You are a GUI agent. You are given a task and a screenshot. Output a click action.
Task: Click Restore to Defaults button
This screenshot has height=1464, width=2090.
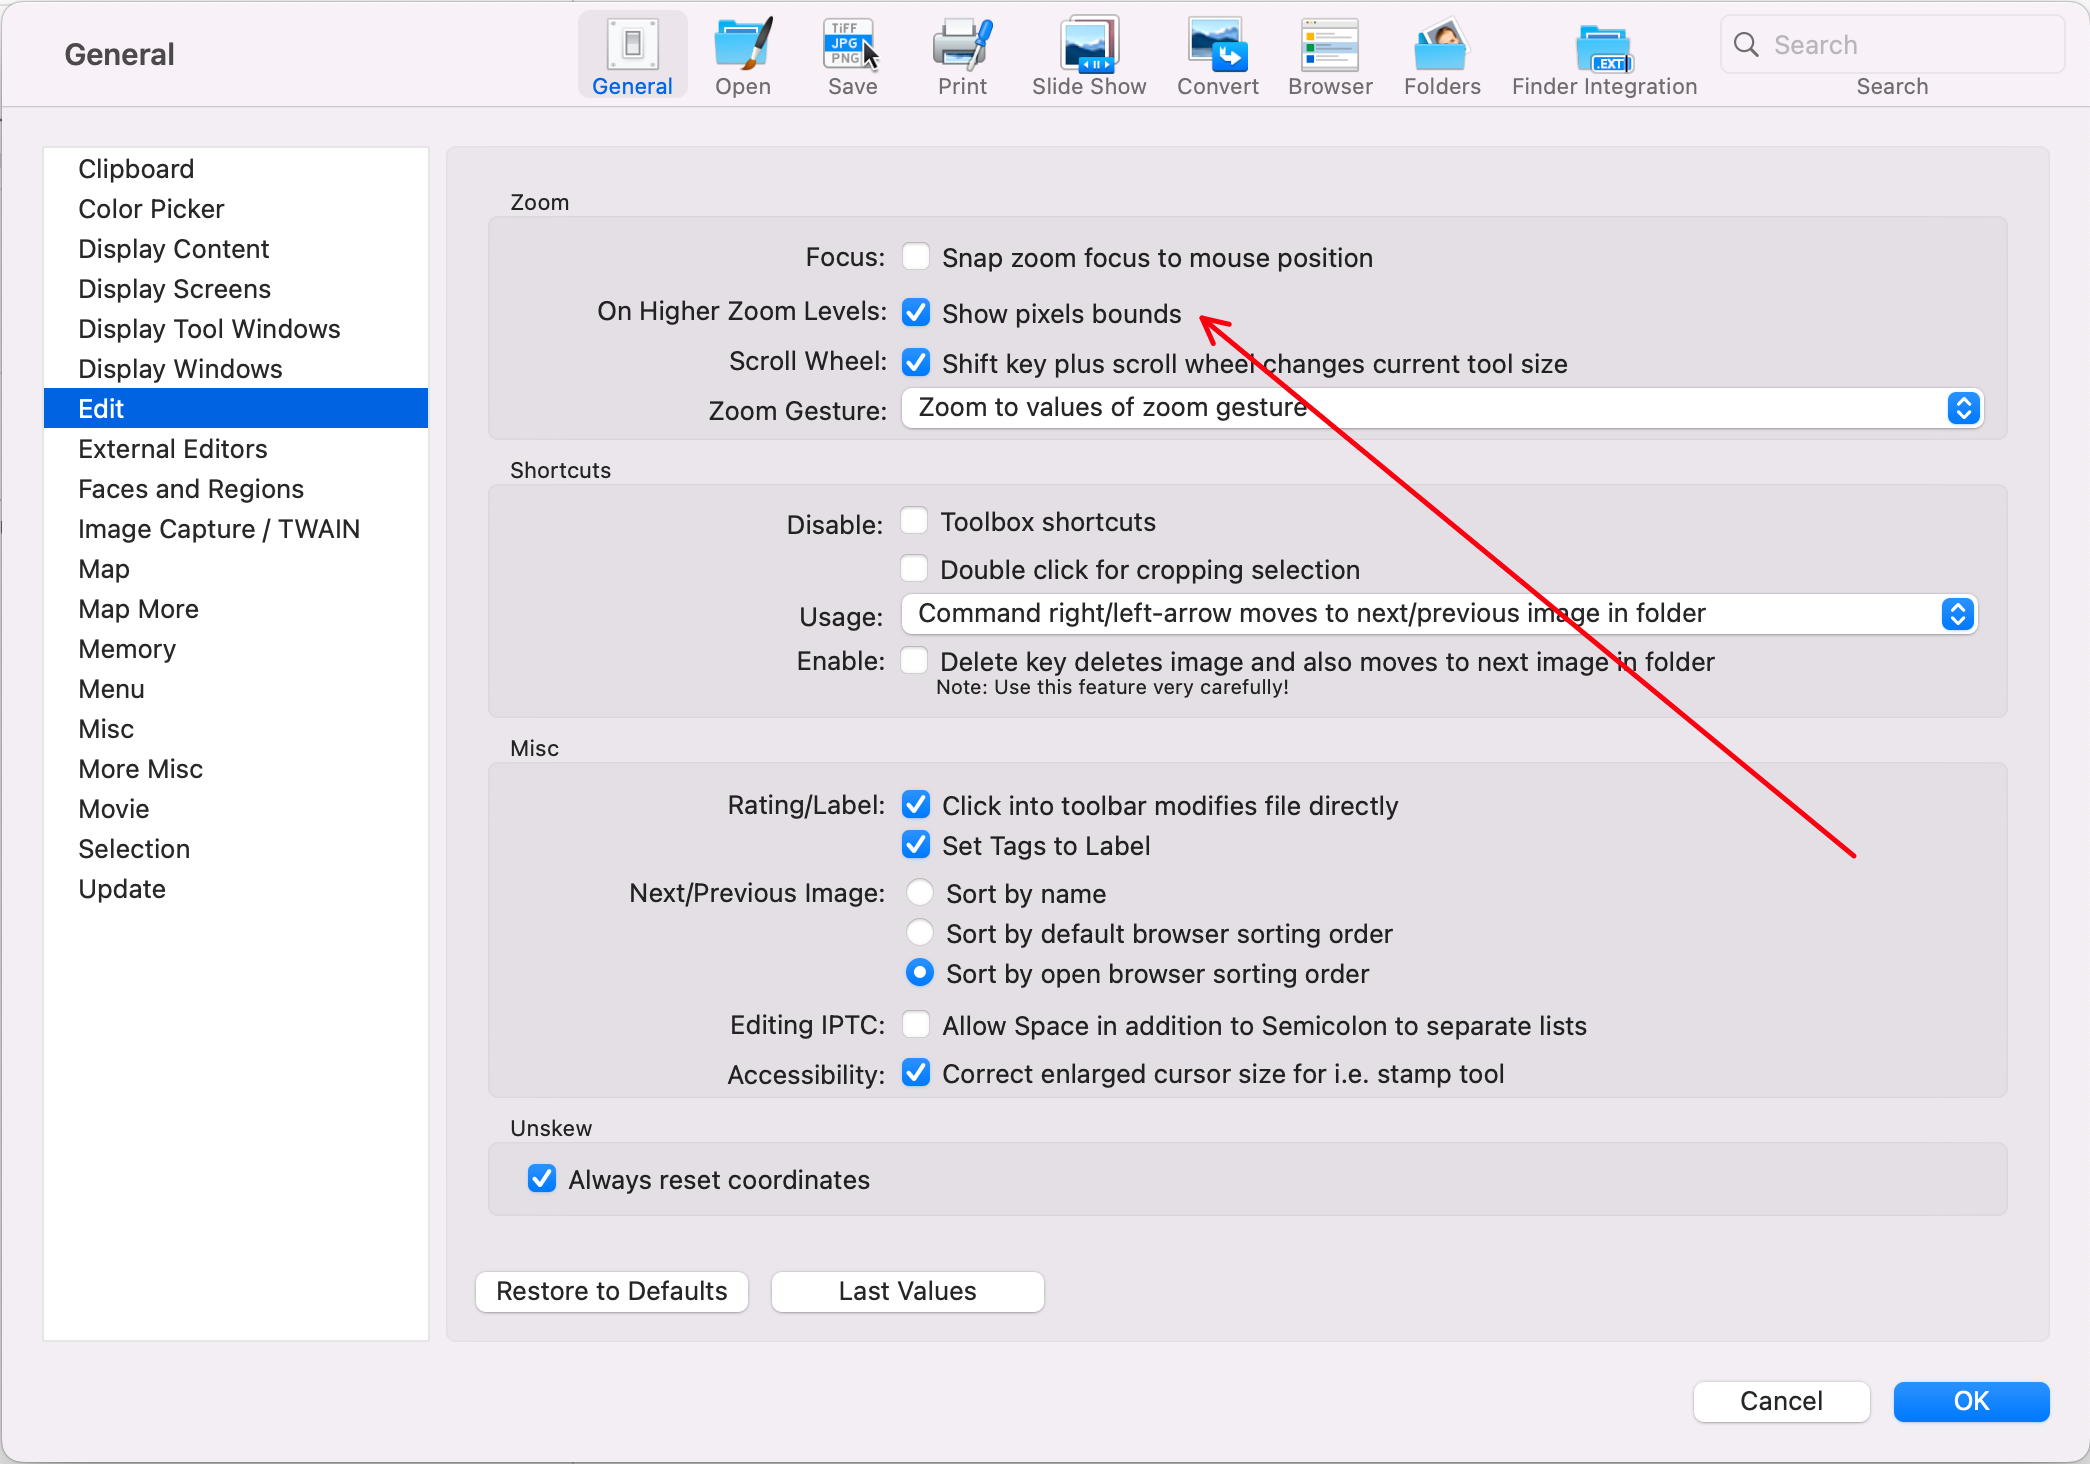pos(613,1289)
